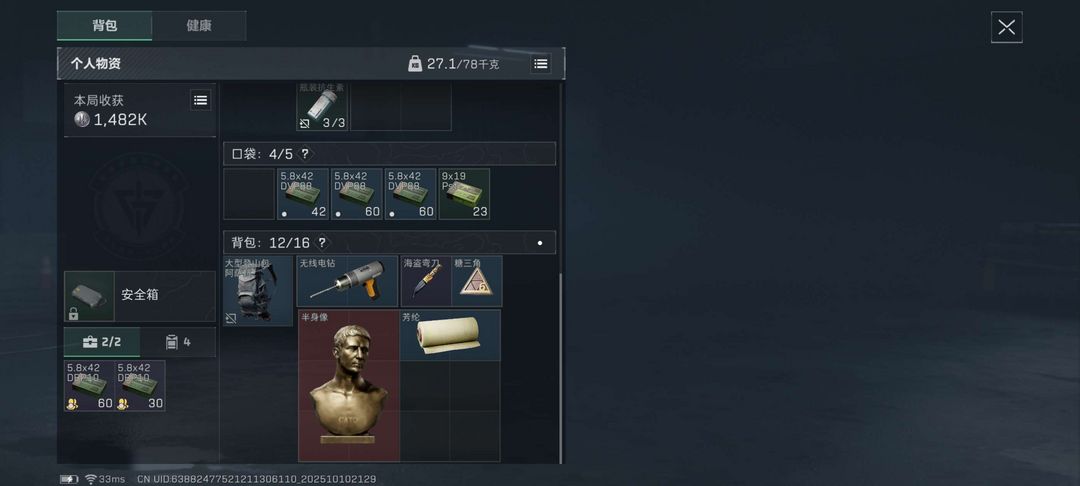Viewport: 1080px width, 486px height.
Task: Click the dot toggle on backpack header
Action: pos(540,243)
